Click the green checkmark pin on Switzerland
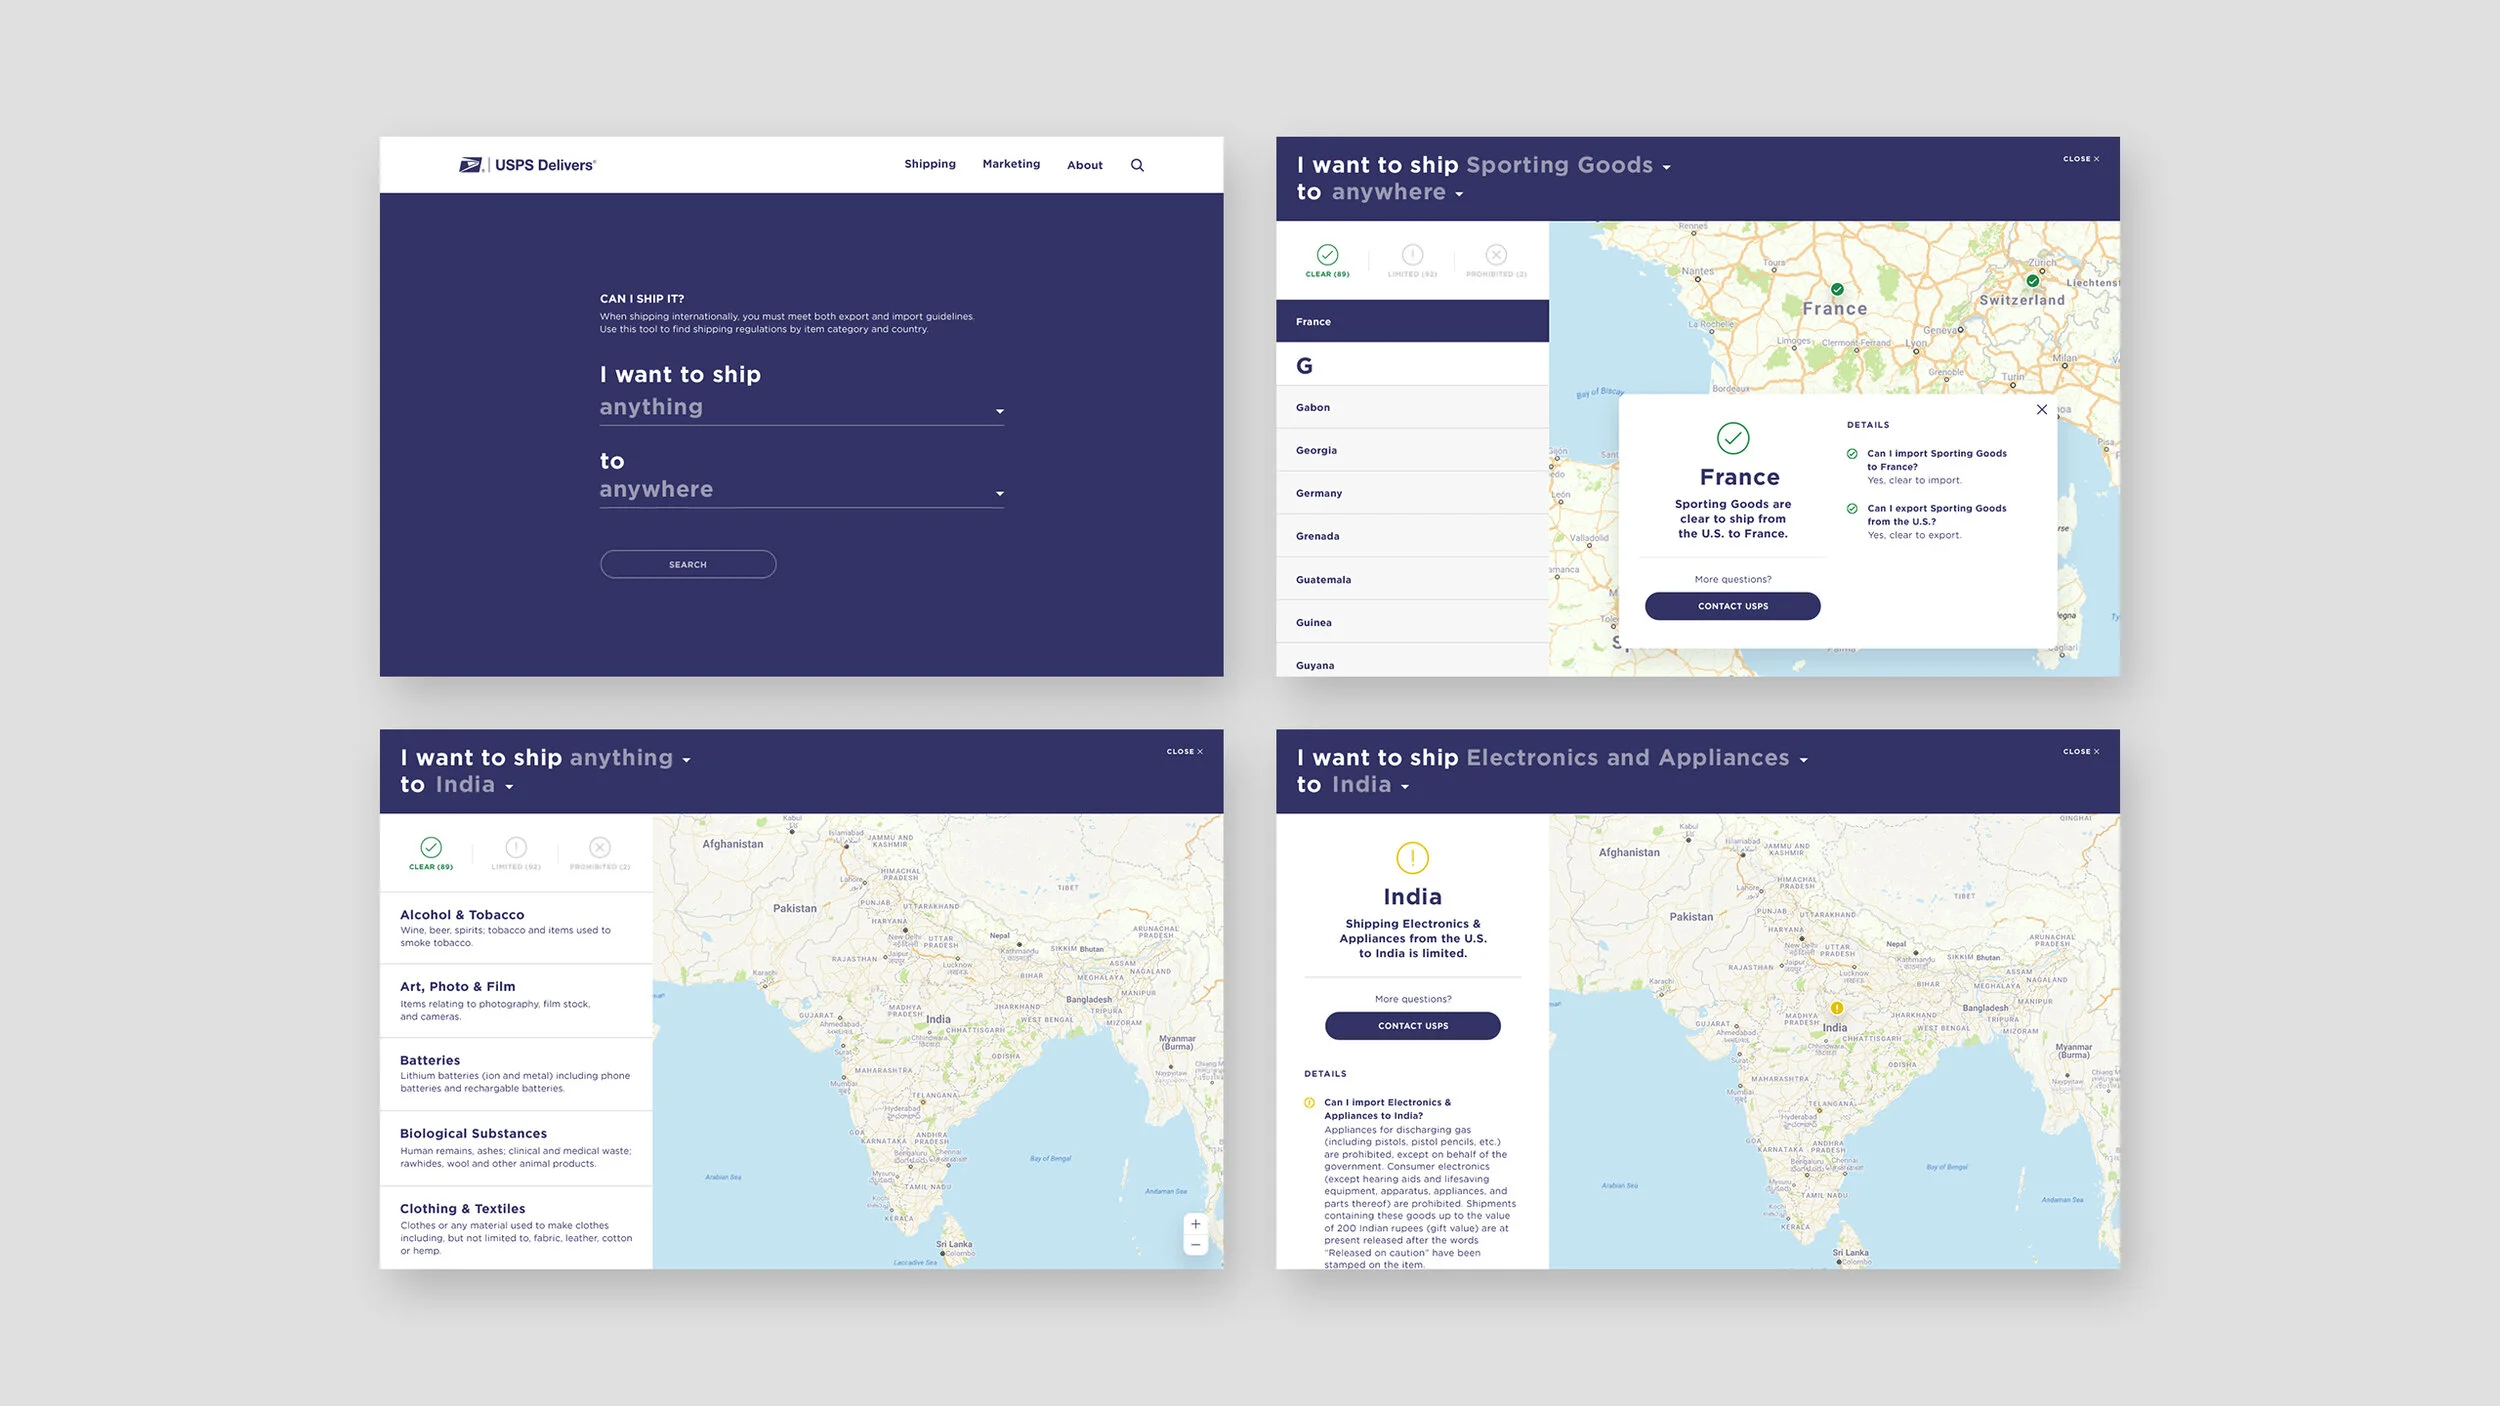 [2032, 281]
